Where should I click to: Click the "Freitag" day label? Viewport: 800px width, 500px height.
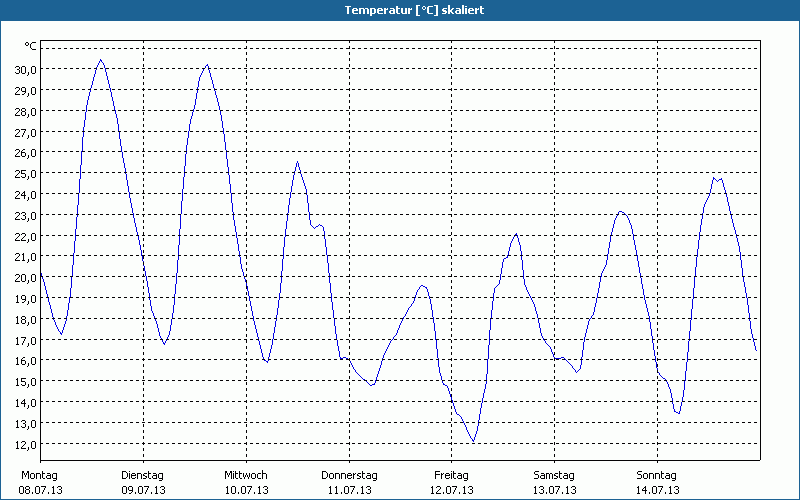pos(452,475)
